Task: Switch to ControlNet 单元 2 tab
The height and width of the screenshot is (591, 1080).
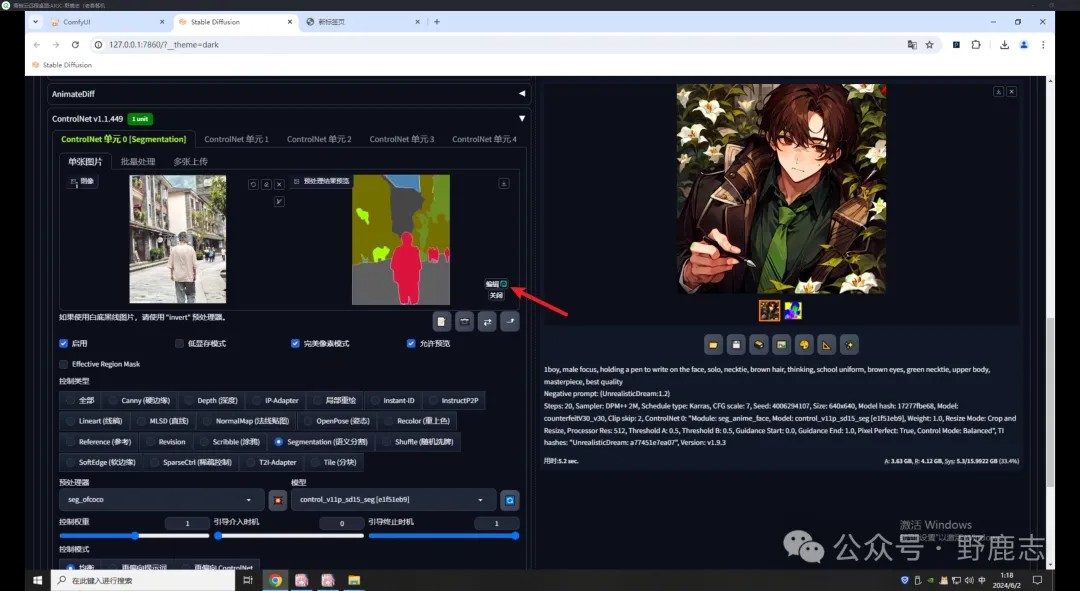Action: tap(319, 139)
